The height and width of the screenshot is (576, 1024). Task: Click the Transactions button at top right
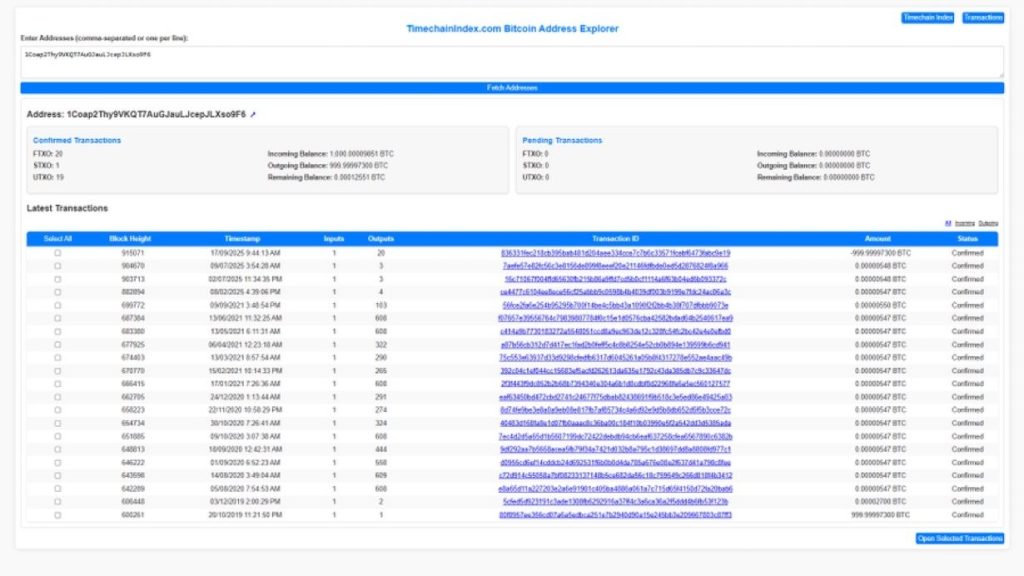983,18
